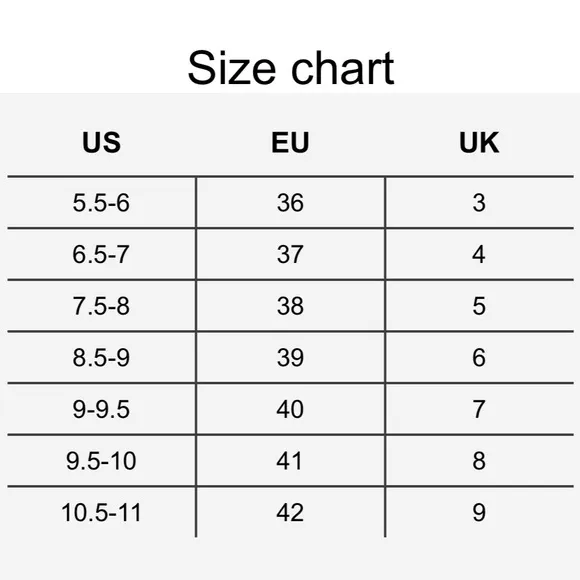The image size is (580, 580).
Task: Select the UK size 4 cell
Action: (x=479, y=254)
